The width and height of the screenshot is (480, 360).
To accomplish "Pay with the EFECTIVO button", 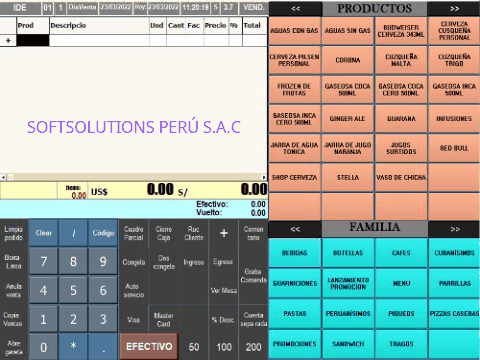I will 149,347.
